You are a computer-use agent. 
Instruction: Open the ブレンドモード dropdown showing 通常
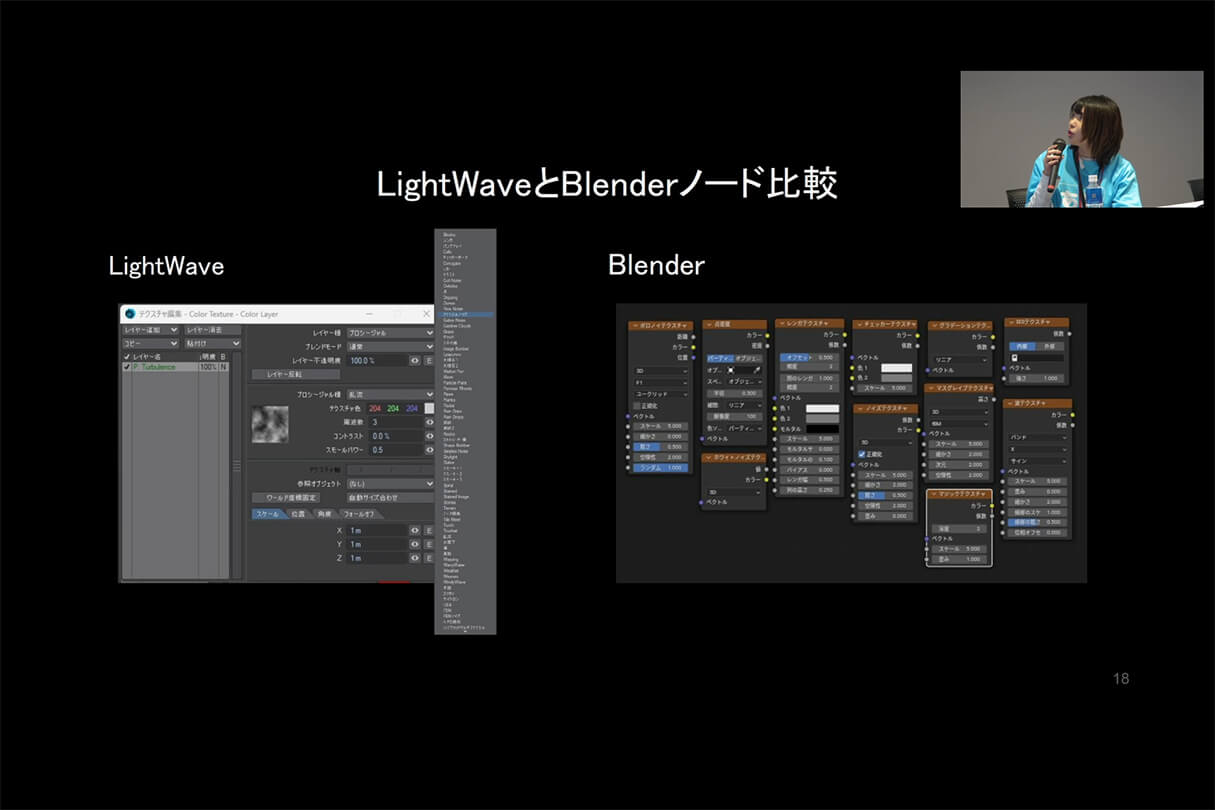tap(388, 344)
